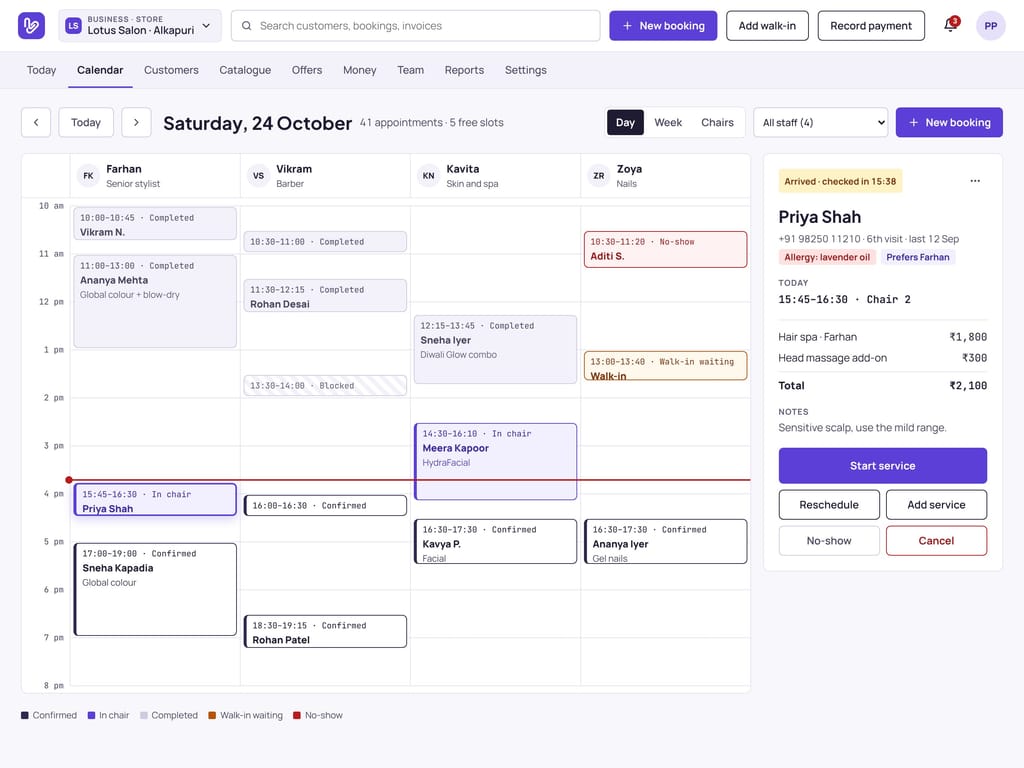Click the Reschedule button

[829, 505]
